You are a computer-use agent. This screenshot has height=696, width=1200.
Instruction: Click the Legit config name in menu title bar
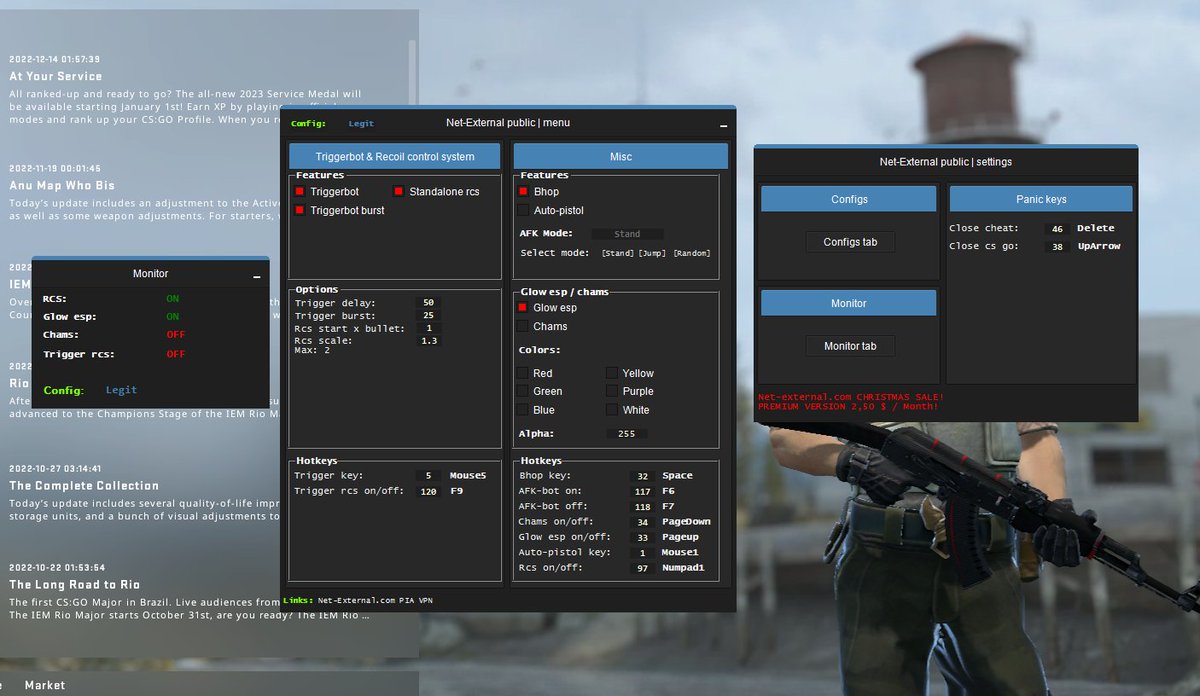point(361,124)
